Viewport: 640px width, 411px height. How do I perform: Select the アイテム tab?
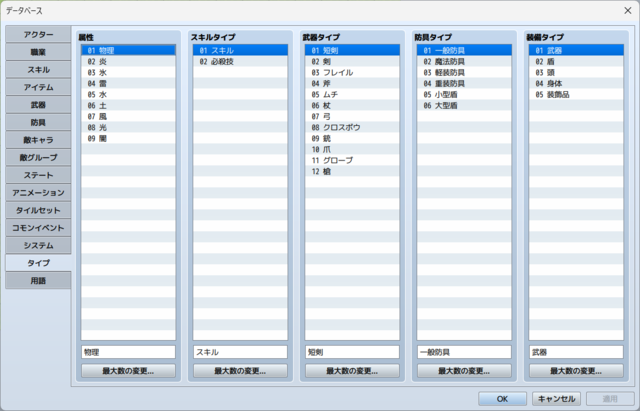[x=38, y=87]
